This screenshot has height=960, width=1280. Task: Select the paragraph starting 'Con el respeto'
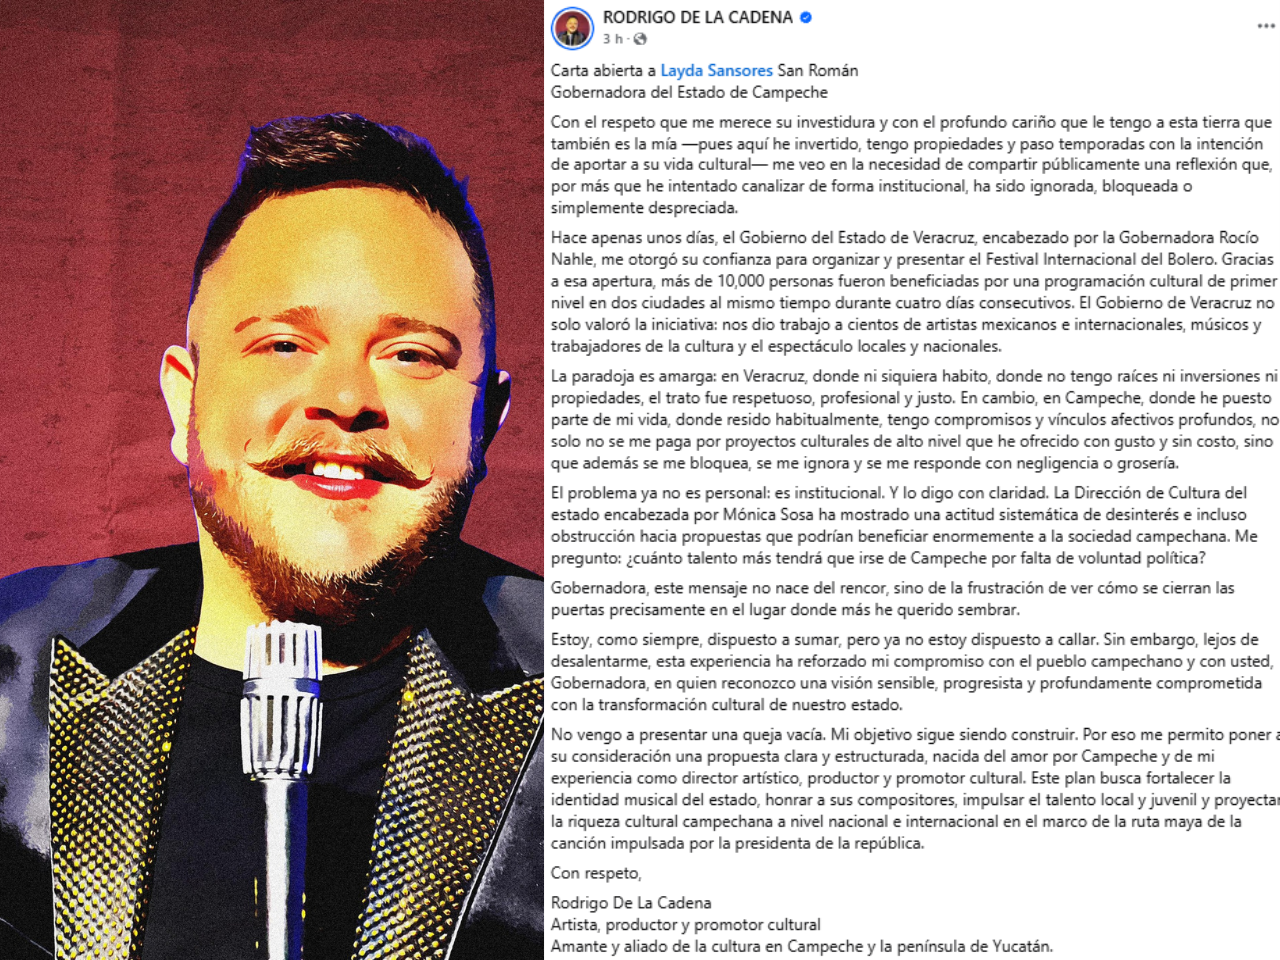(x=912, y=165)
